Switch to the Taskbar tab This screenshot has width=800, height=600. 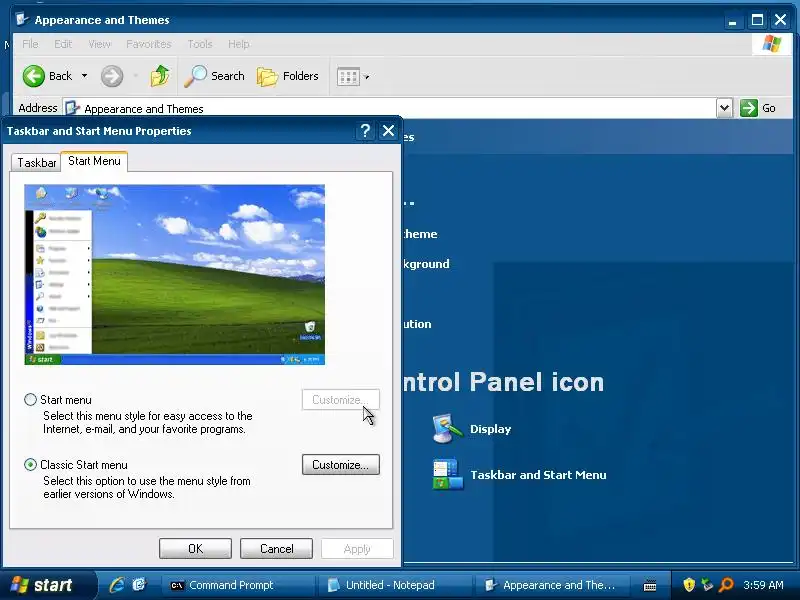(36, 163)
